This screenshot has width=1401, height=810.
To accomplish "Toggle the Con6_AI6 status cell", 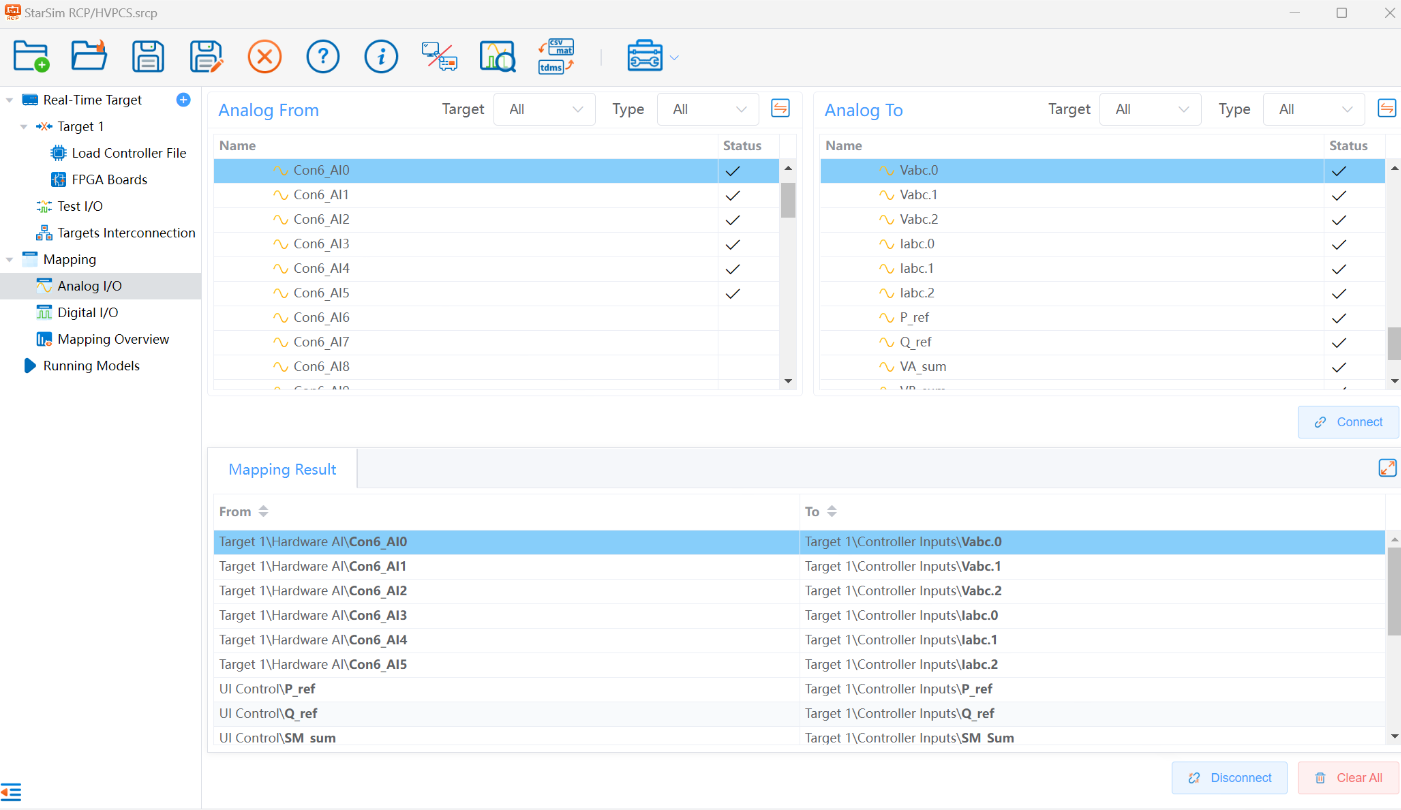I will tap(747, 318).
